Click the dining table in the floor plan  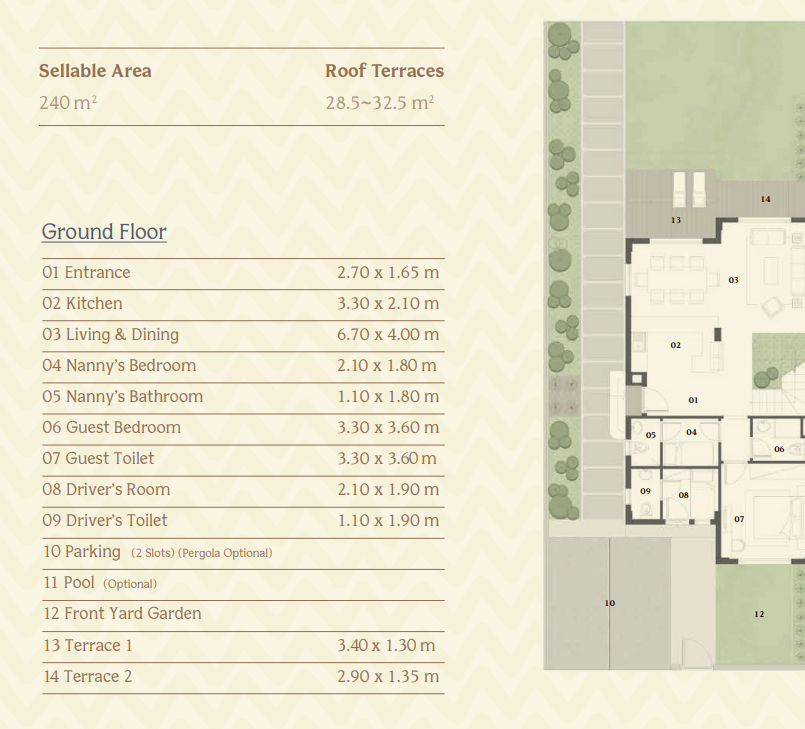(x=677, y=279)
